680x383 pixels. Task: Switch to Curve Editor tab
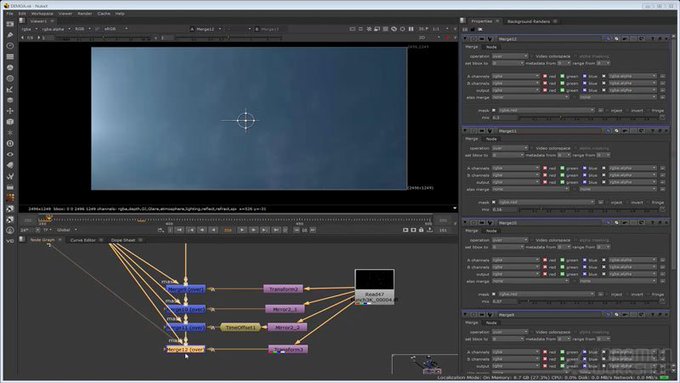point(82,240)
